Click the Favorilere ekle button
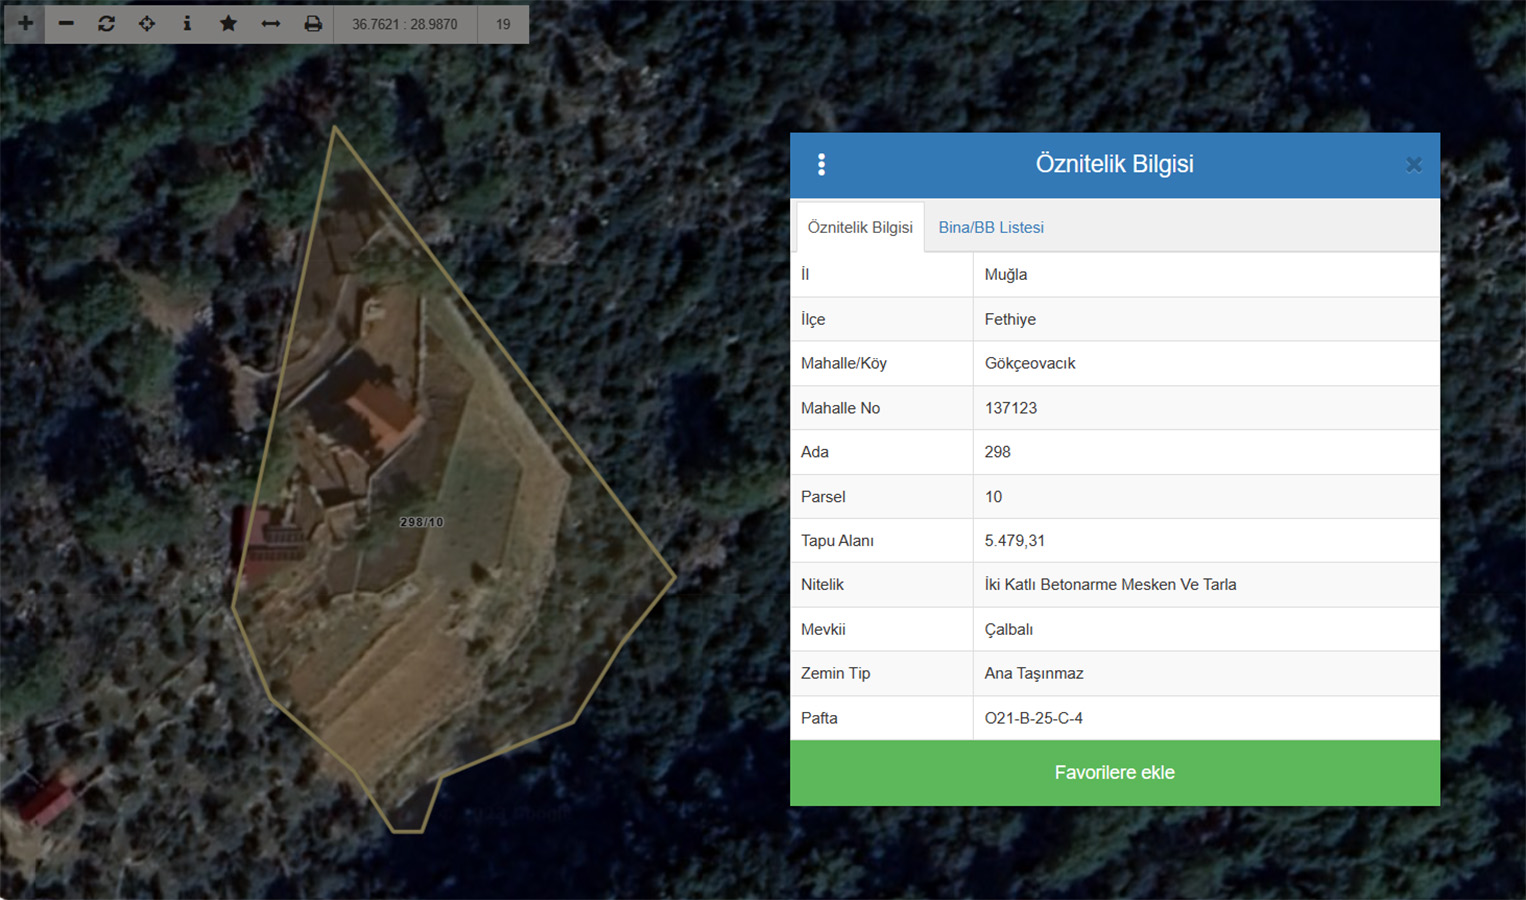1526x900 pixels. pyautogui.click(x=1114, y=772)
